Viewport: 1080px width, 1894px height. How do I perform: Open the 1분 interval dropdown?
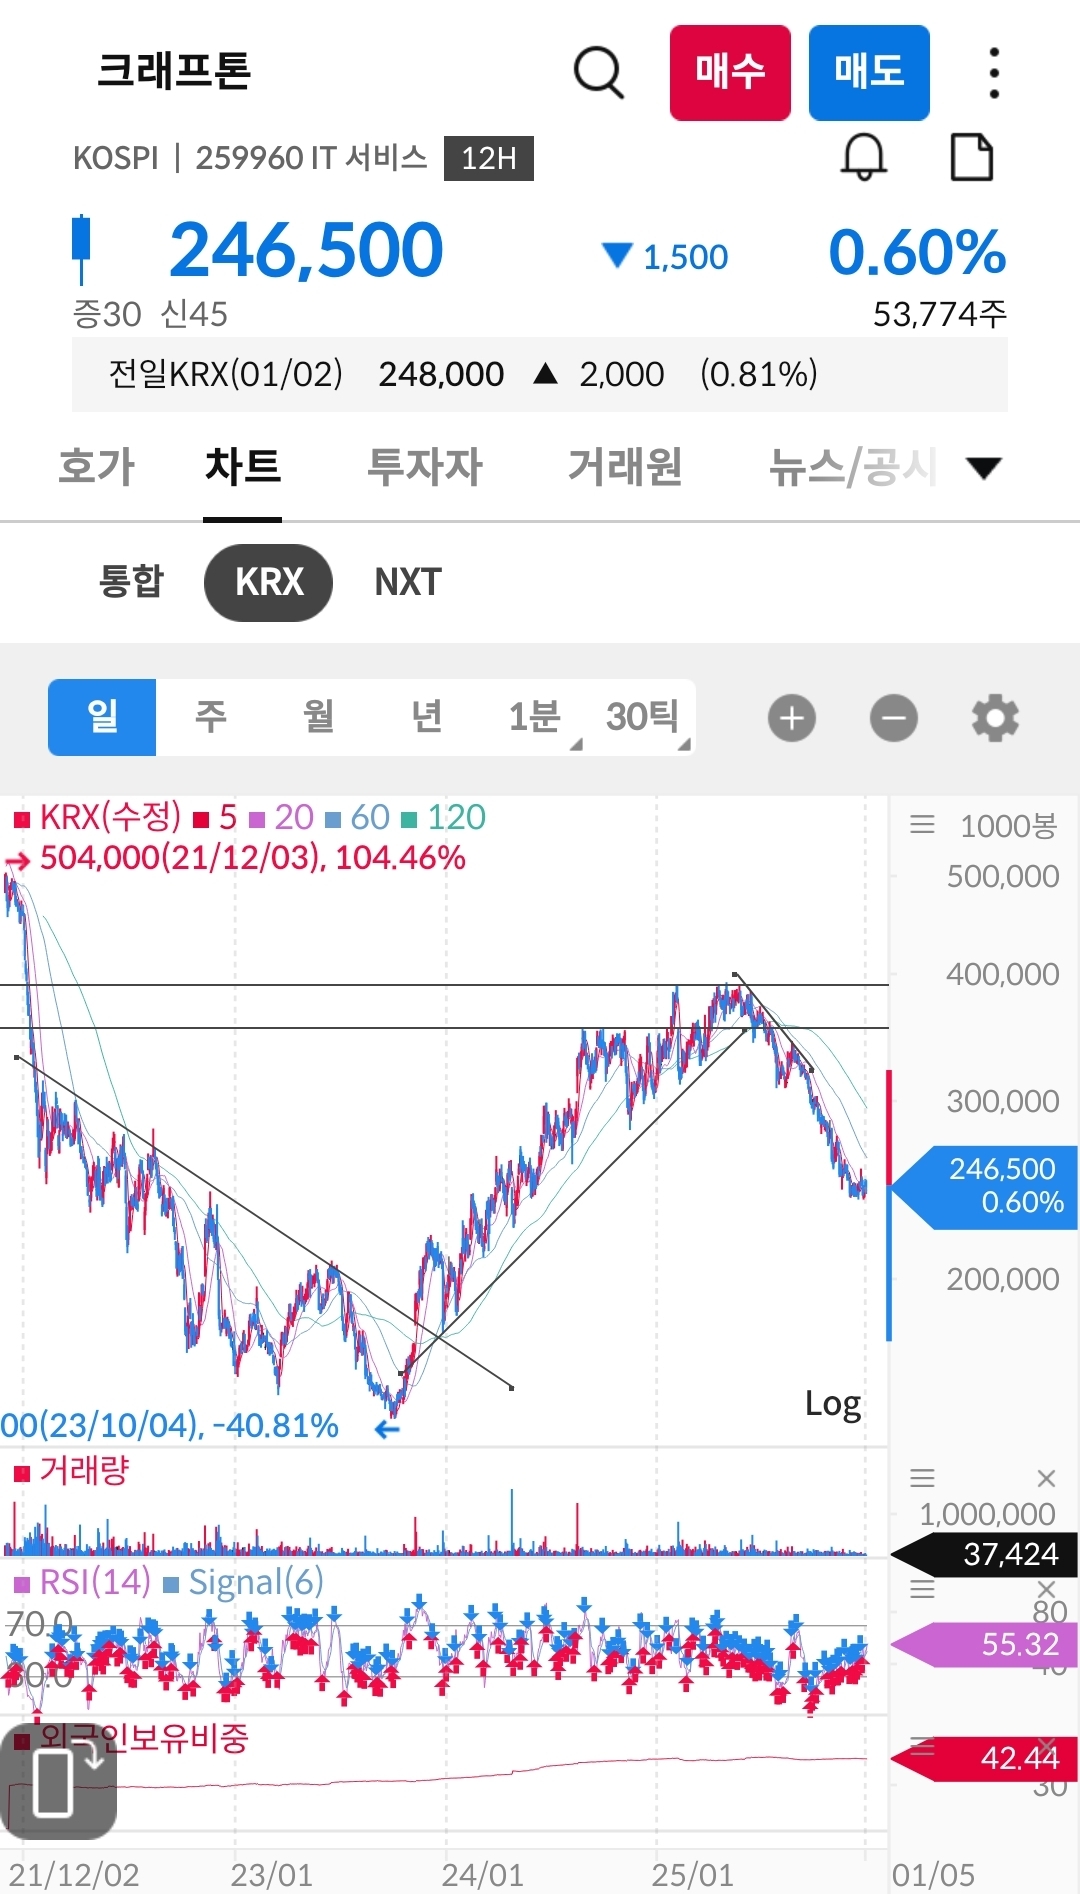click(x=534, y=717)
